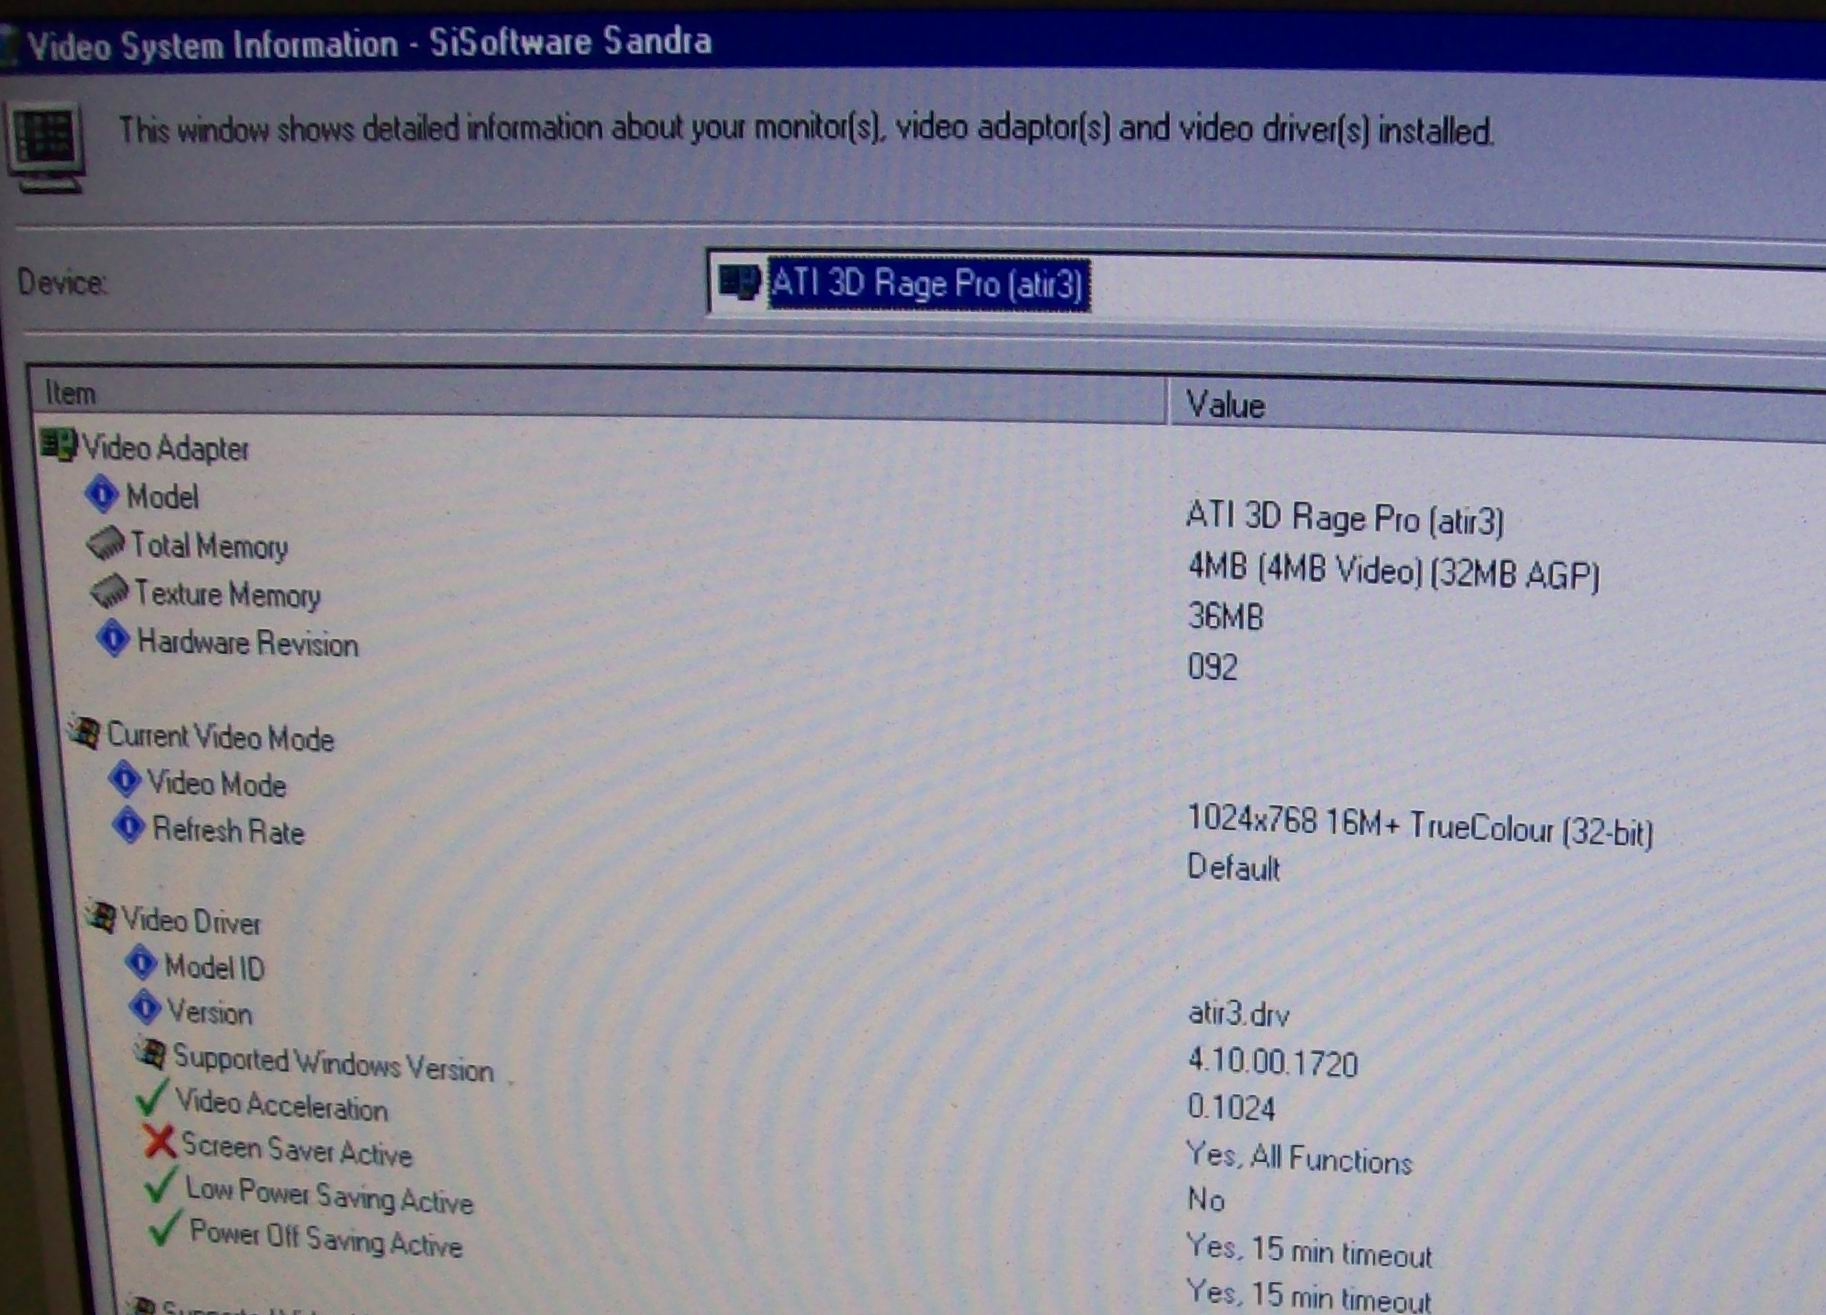Screen dimensions: 1826x1315
Task: Click the value ATI 3D Rage Pro (atir3) in list
Action: (1346, 519)
